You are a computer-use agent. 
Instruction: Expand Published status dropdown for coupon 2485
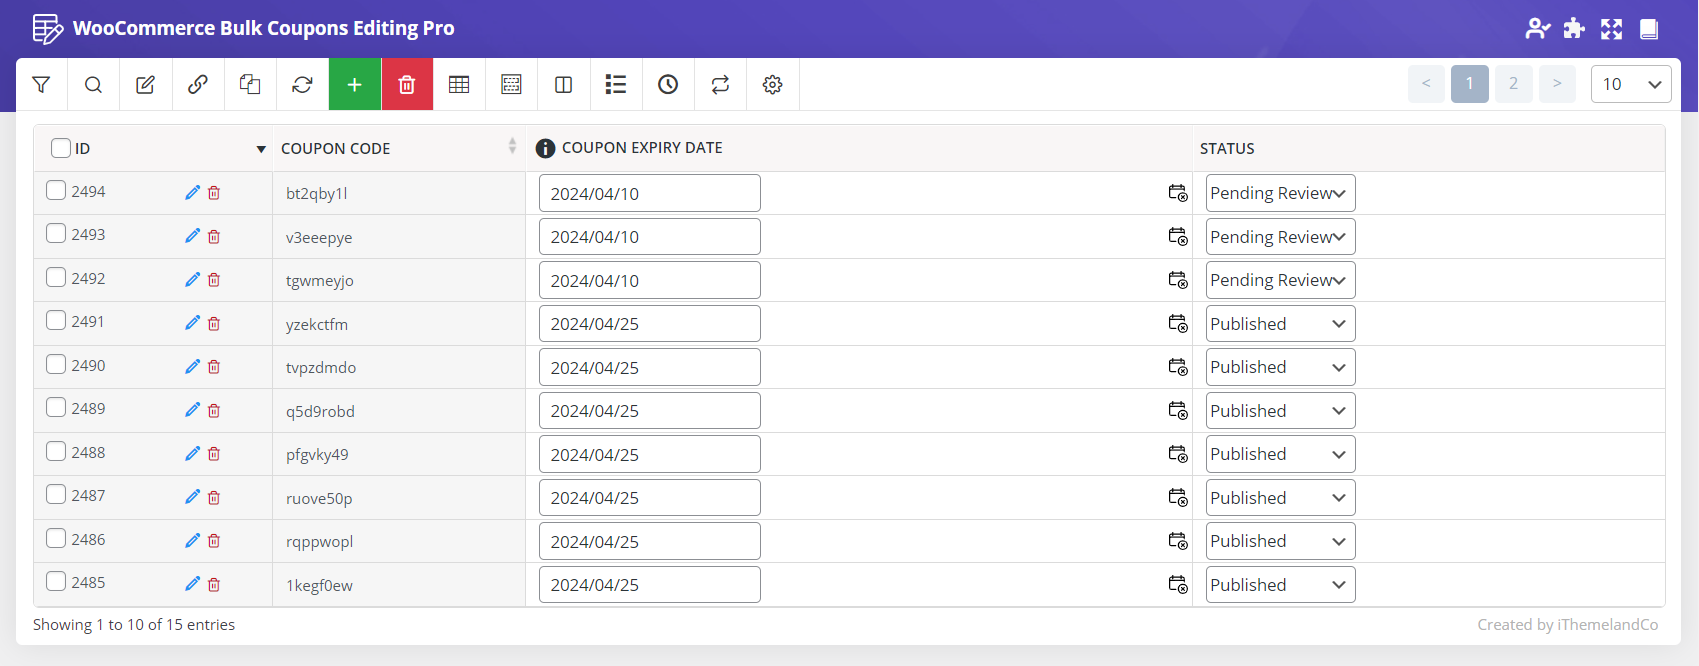(1279, 585)
